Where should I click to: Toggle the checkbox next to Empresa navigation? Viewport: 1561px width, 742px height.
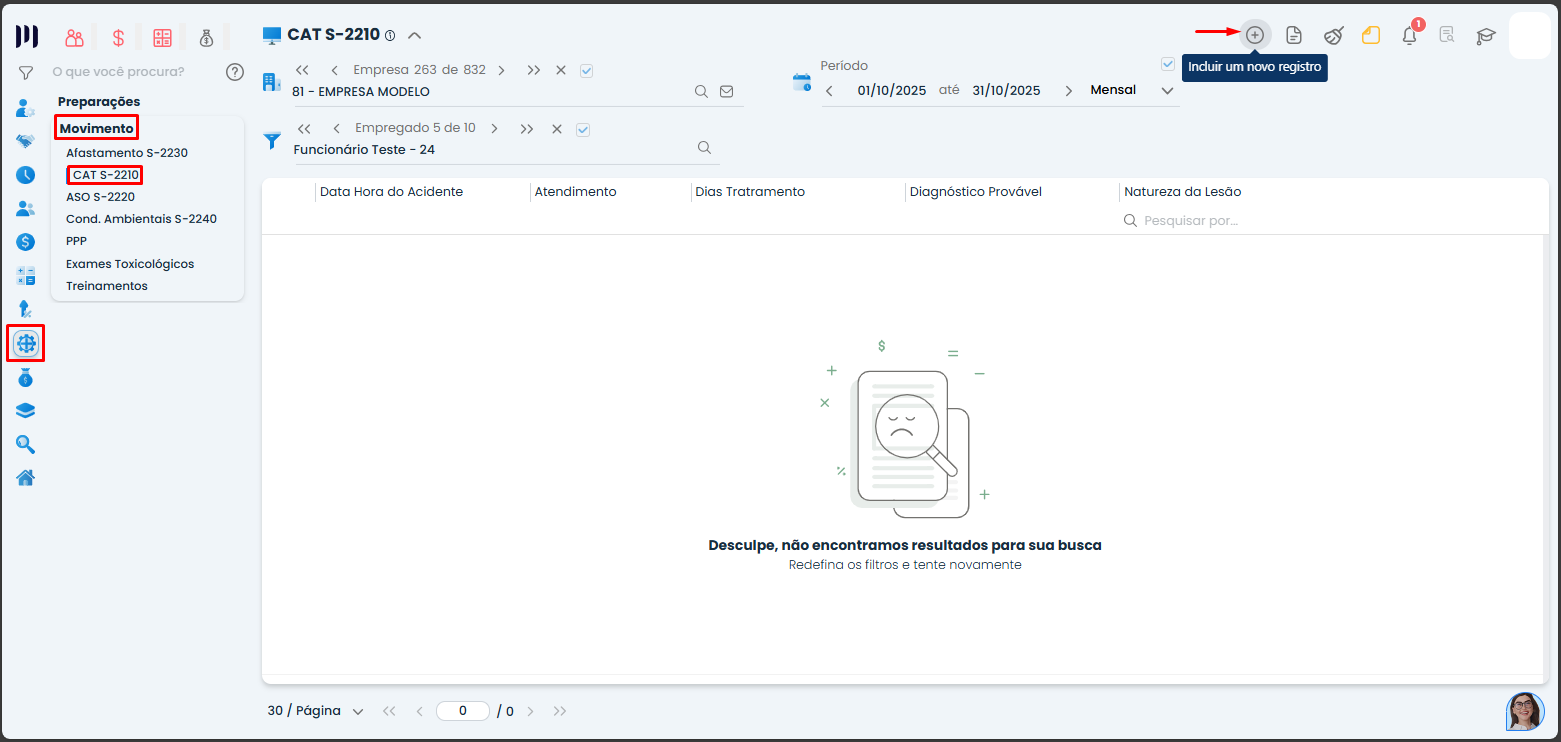(587, 70)
